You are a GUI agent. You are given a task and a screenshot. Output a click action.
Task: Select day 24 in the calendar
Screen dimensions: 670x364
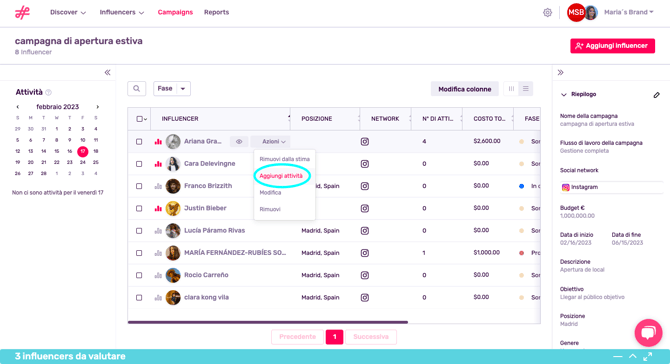(x=82, y=162)
